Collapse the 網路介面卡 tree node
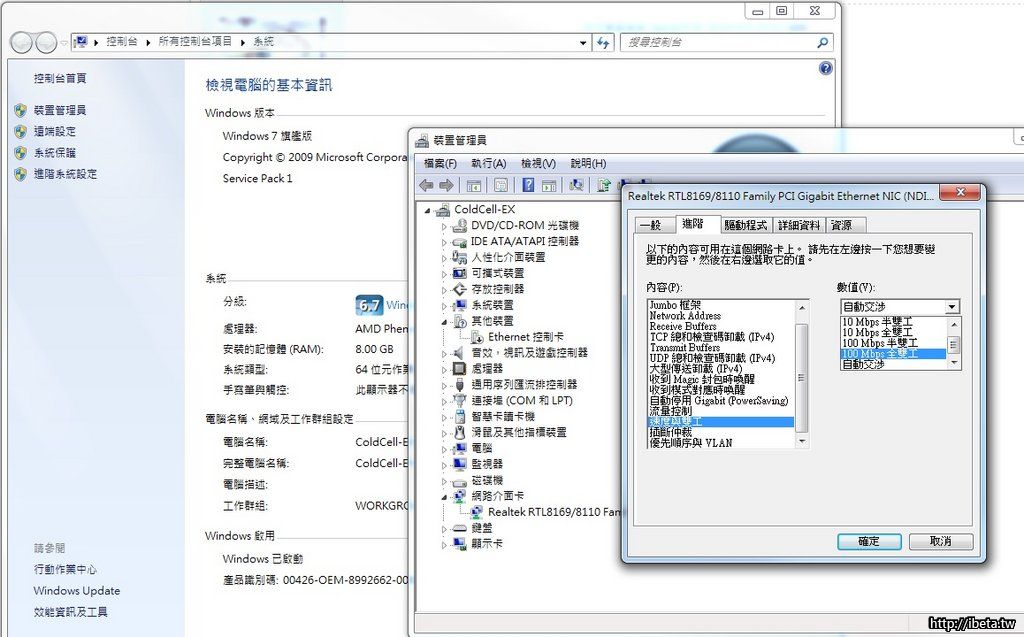Viewport: 1024px width, 637px height. [445, 496]
